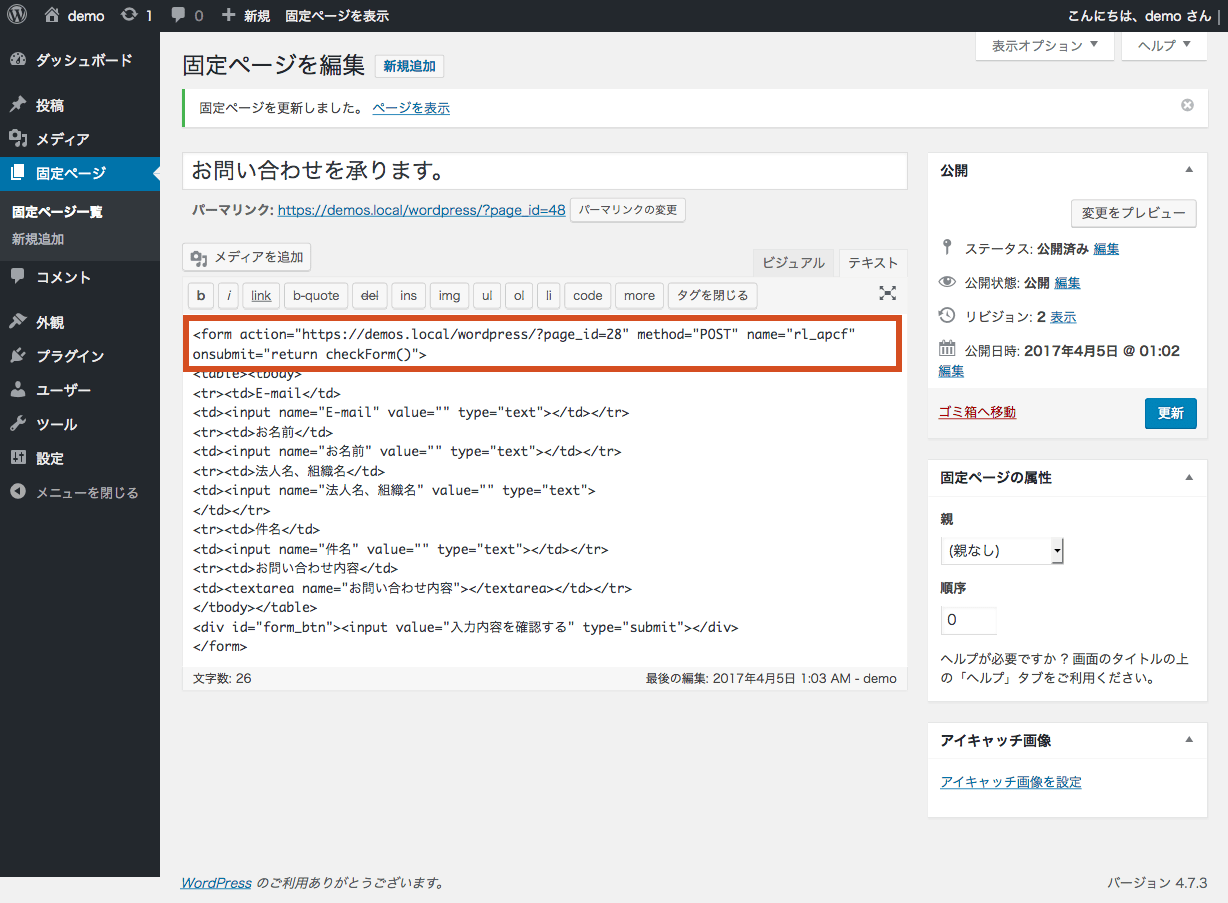1228x903 pixels.
Task: Edit visibility via 公開状態 編集 link
Action: point(1067,283)
